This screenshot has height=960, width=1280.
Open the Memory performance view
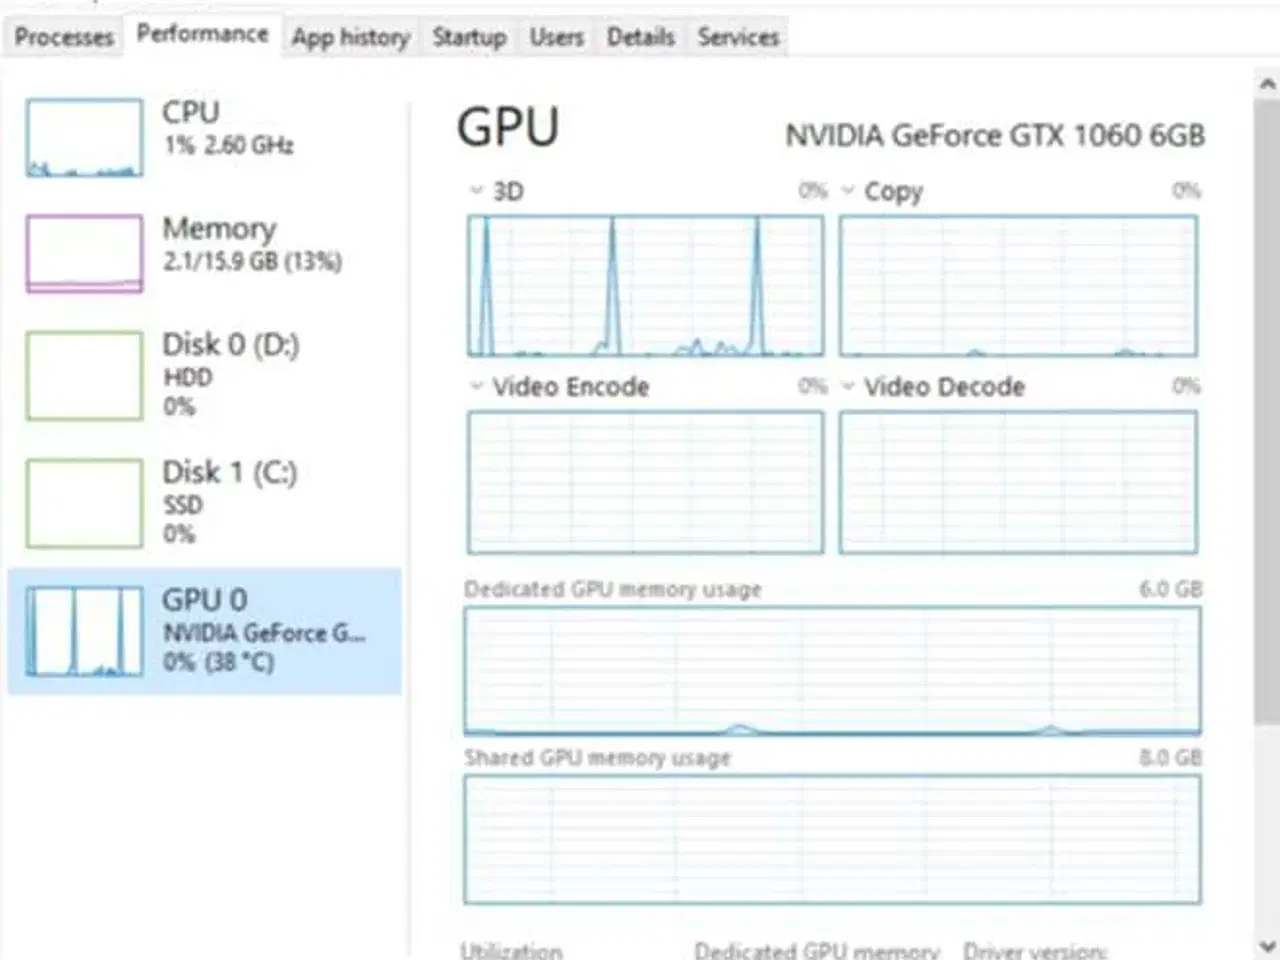pos(83,253)
